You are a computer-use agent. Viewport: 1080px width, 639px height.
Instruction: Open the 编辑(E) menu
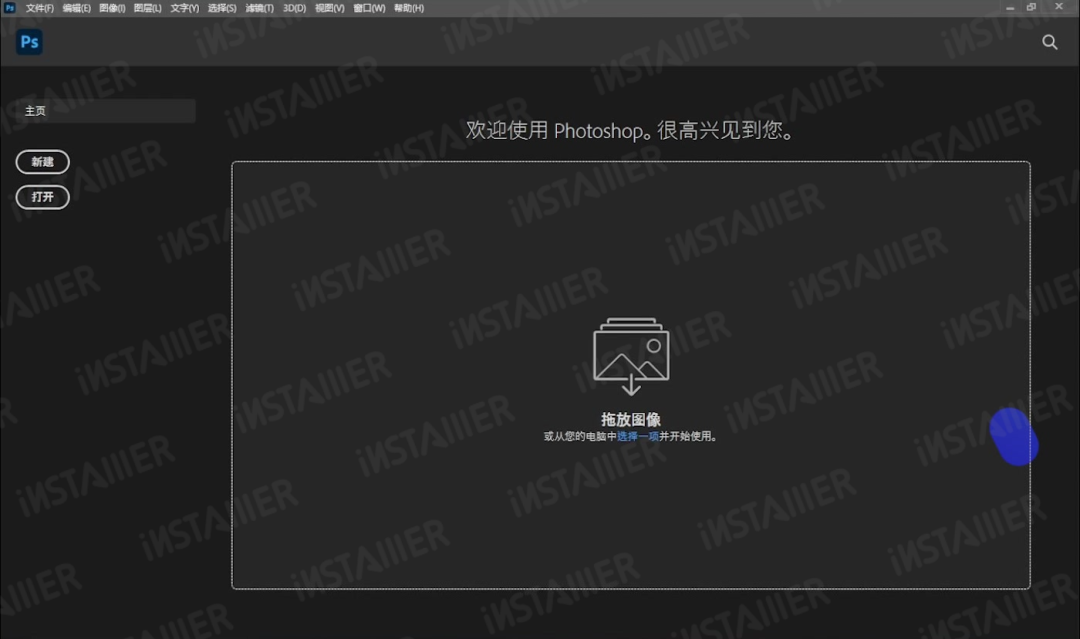tap(76, 8)
